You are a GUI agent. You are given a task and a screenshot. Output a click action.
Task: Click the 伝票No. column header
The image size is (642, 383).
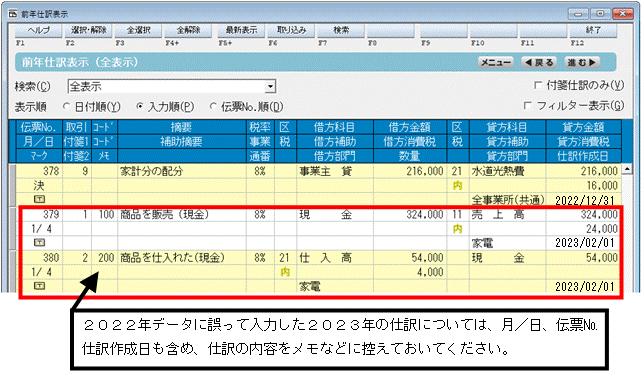click(x=38, y=127)
